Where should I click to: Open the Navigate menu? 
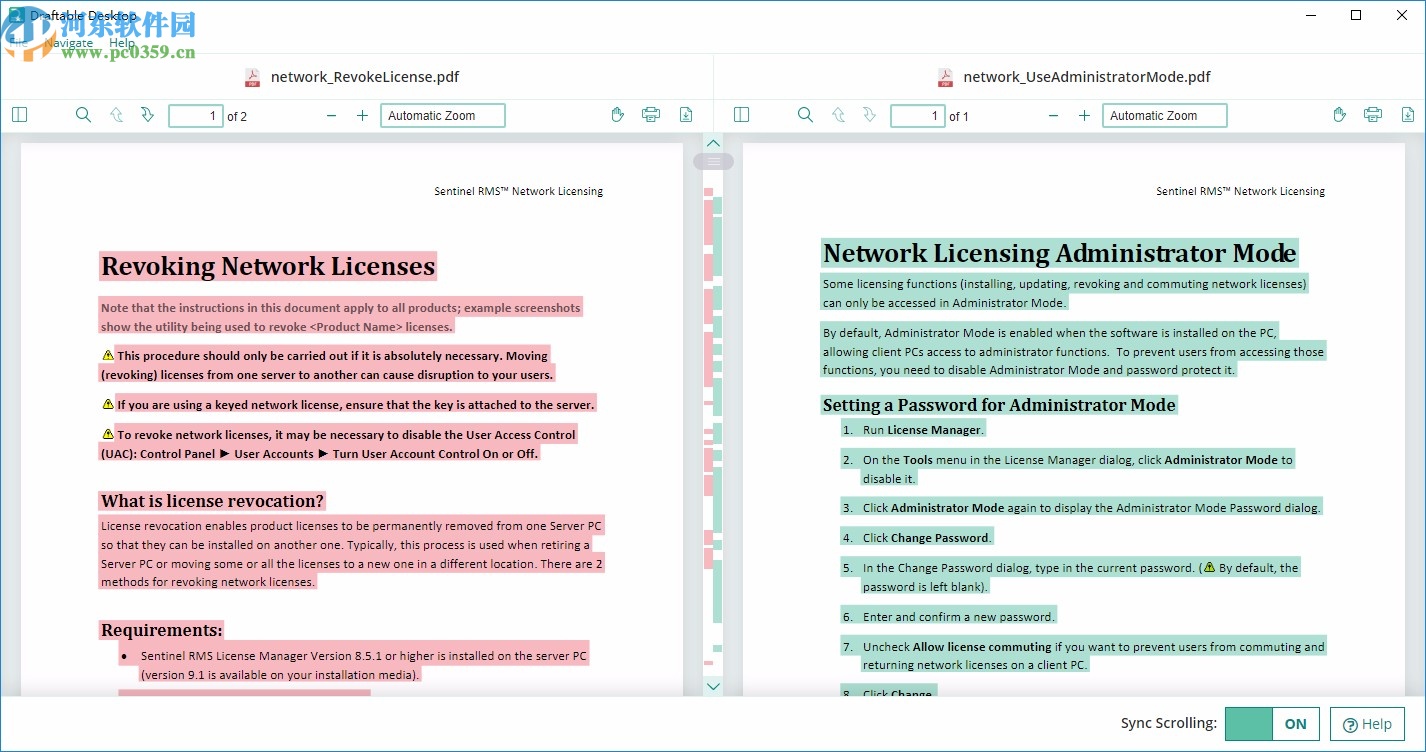(x=68, y=43)
